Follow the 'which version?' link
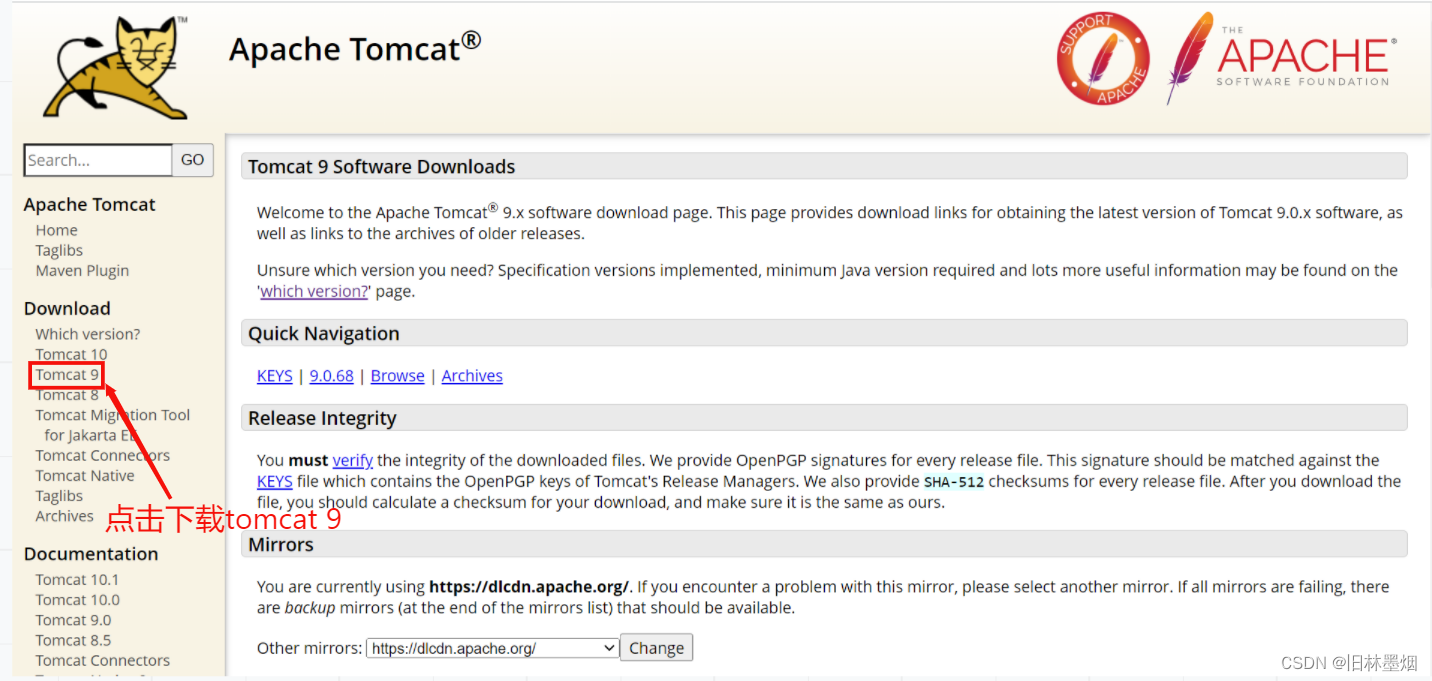 tap(314, 291)
